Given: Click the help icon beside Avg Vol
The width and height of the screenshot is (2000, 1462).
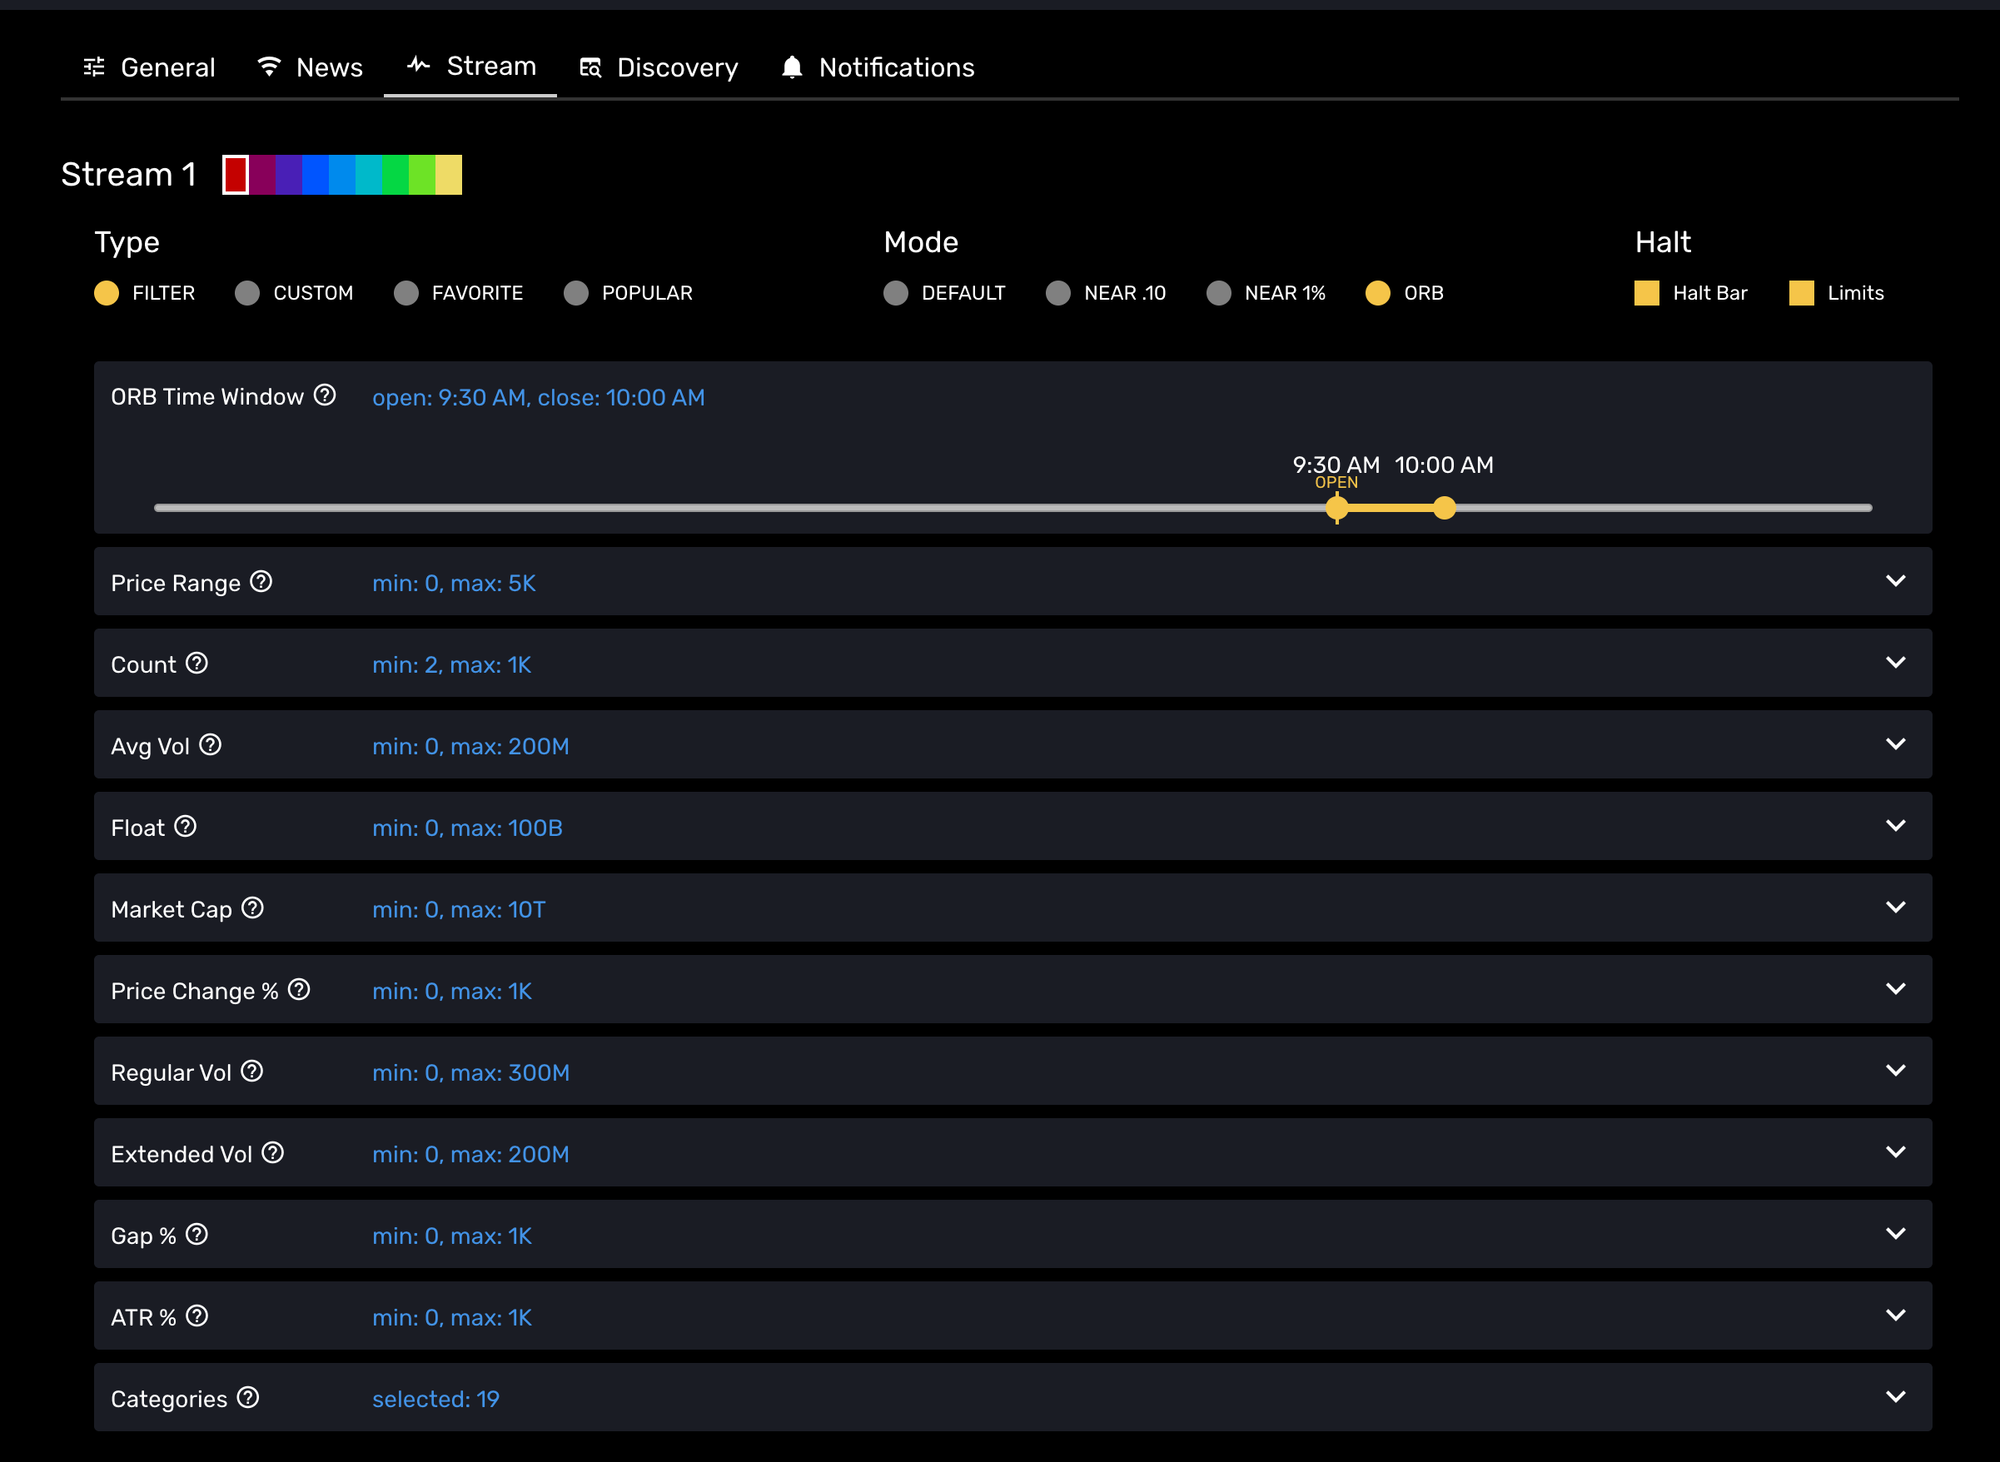Looking at the screenshot, I should (x=210, y=744).
